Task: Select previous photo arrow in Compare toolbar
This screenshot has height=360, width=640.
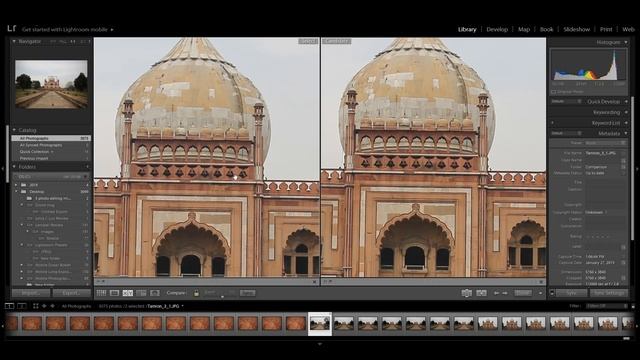Action: pos(496,293)
